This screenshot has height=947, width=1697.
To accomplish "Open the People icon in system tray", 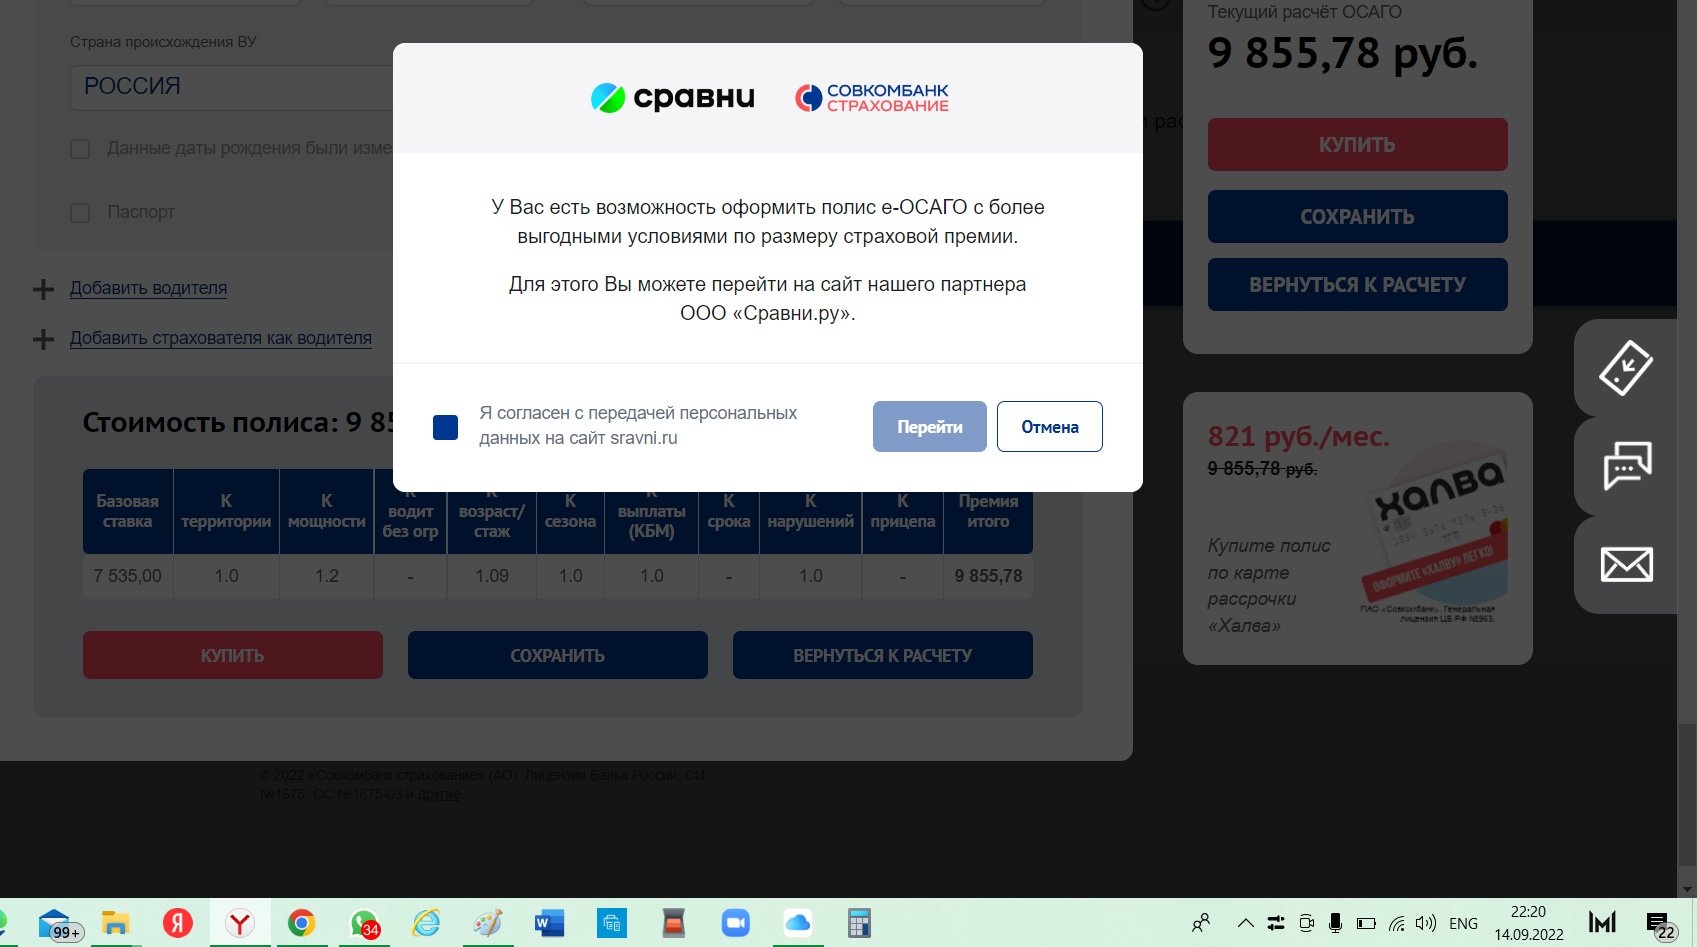I will pos(1201,923).
